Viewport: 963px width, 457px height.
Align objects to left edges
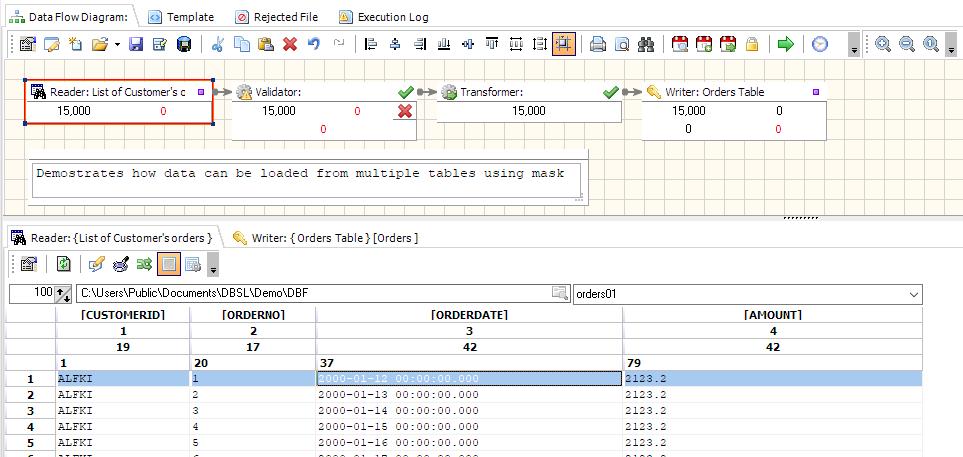point(371,44)
